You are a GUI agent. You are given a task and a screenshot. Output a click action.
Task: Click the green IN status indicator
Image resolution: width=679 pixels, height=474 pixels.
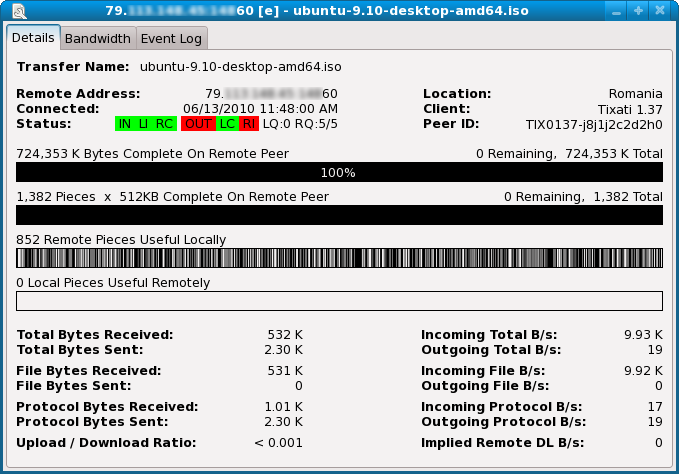pyautogui.click(x=125, y=124)
